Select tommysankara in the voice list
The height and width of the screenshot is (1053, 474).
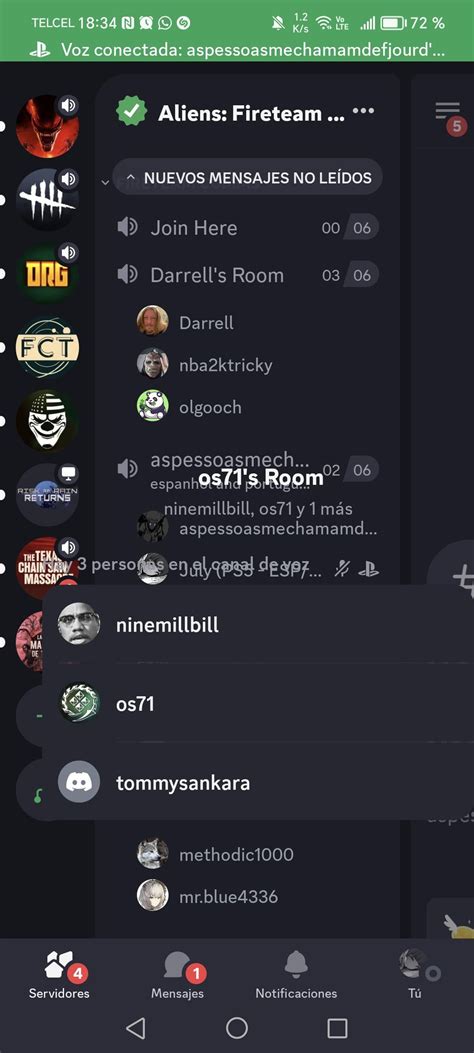[258, 782]
